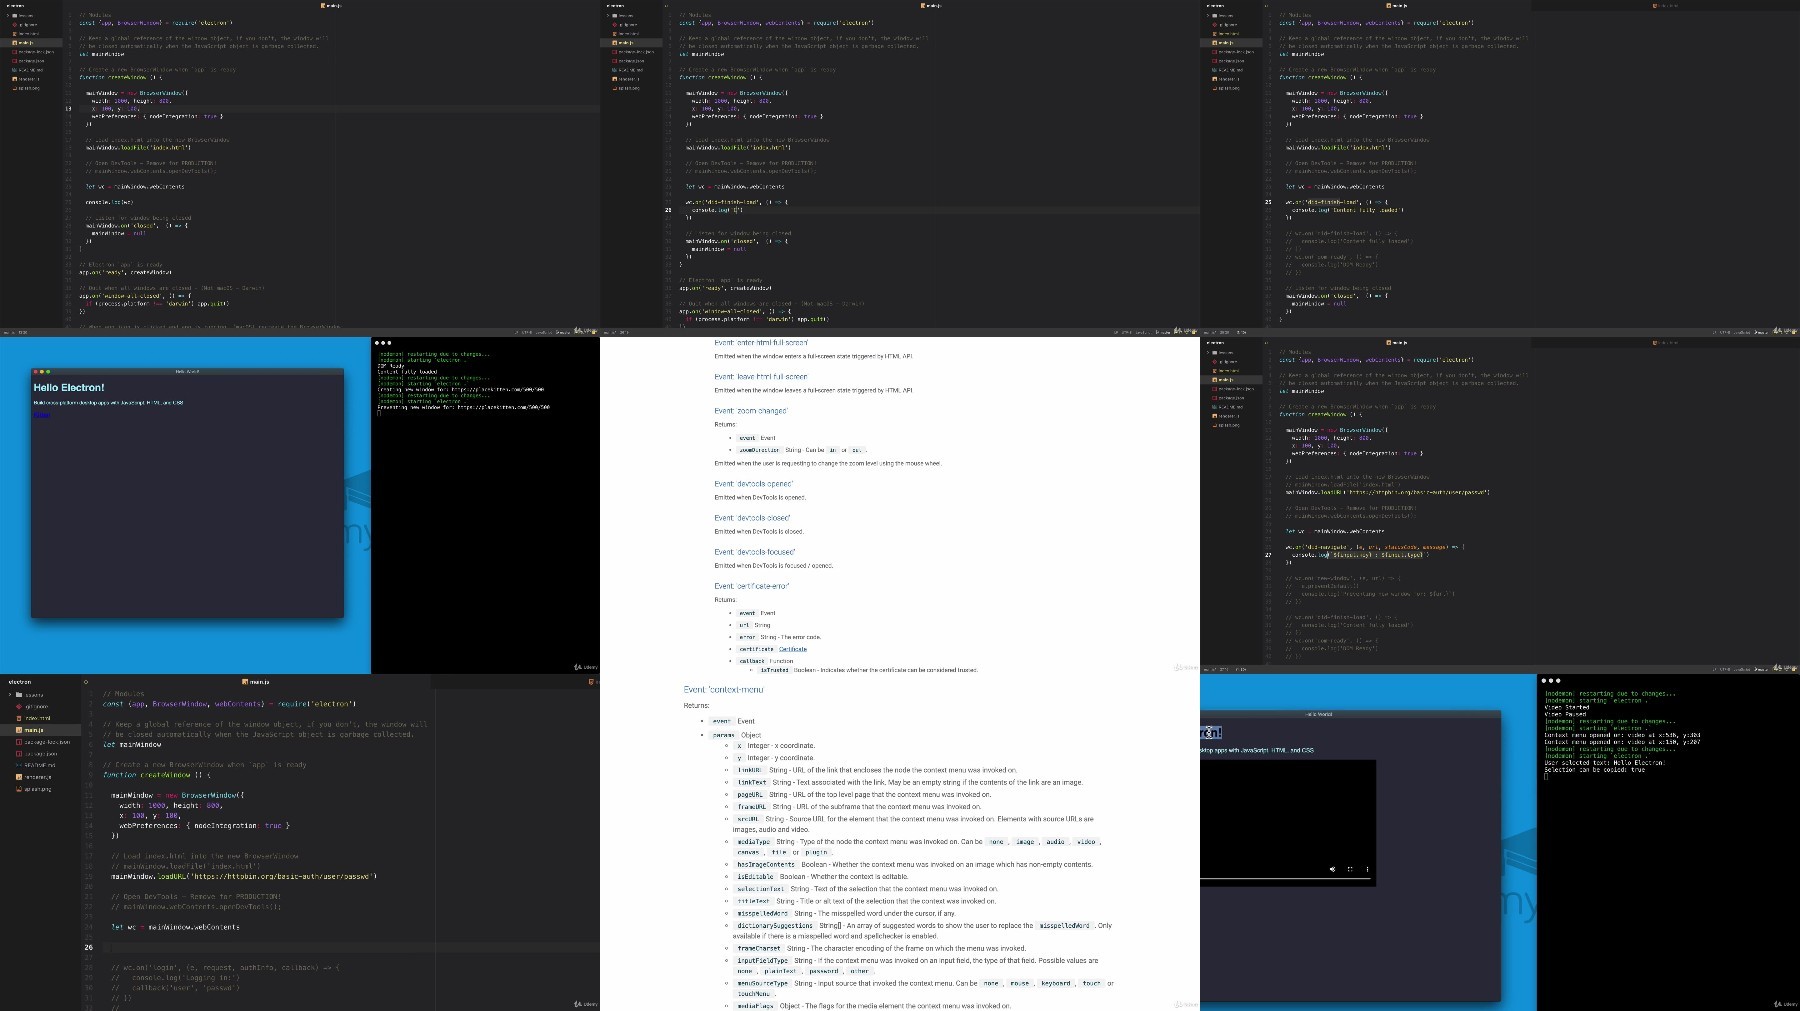This screenshot has width=1800, height=1011.
Task: Click the Kitten link in Hello World window
Action: point(41,415)
